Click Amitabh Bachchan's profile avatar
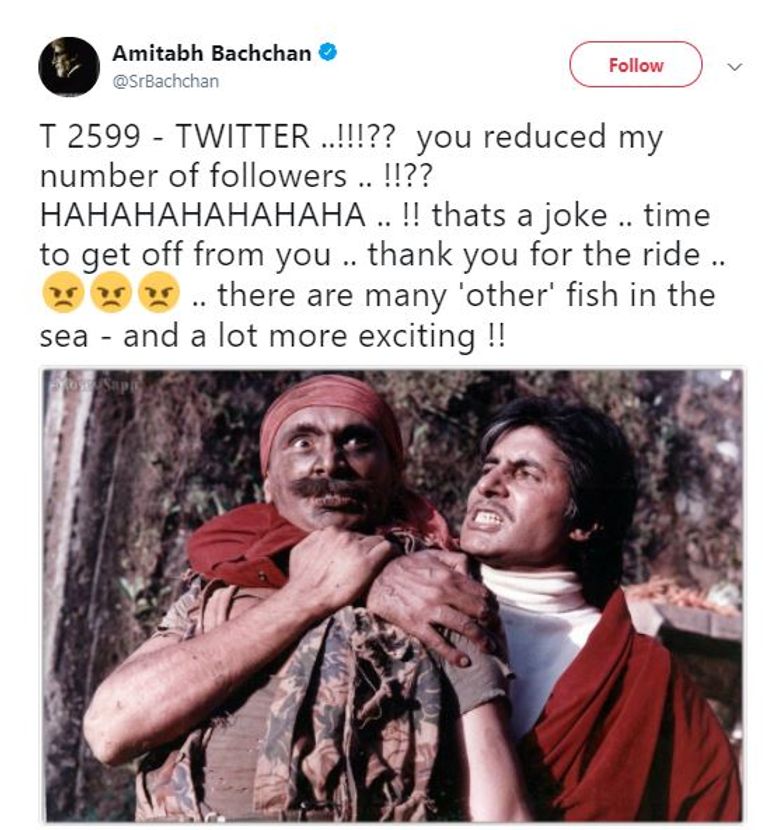The width and height of the screenshot is (768, 830). (x=69, y=67)
